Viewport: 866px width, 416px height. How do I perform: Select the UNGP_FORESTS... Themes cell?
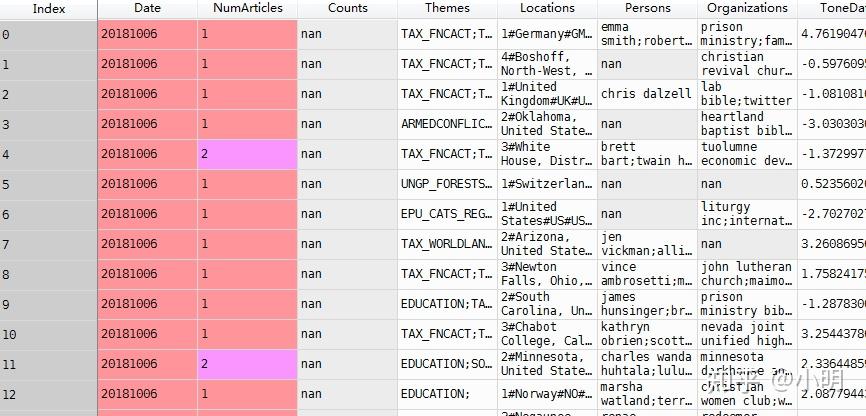(447, 184)
